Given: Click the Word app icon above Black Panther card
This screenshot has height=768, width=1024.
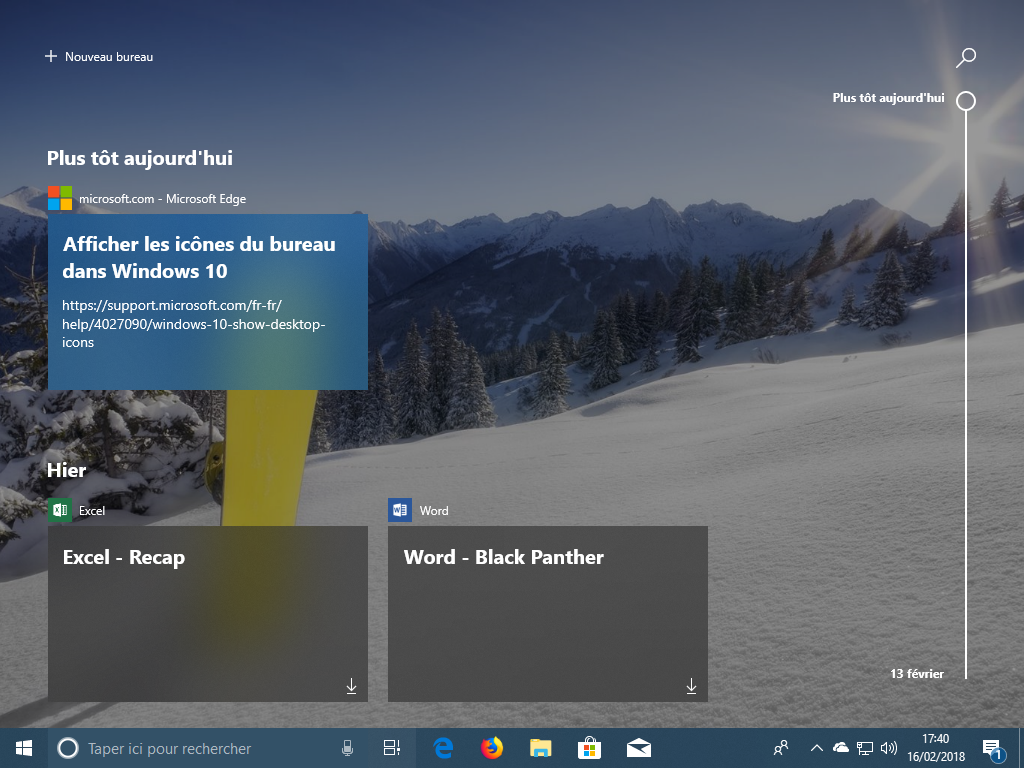Looking at the screenshot, I should [x=400, y=510].
